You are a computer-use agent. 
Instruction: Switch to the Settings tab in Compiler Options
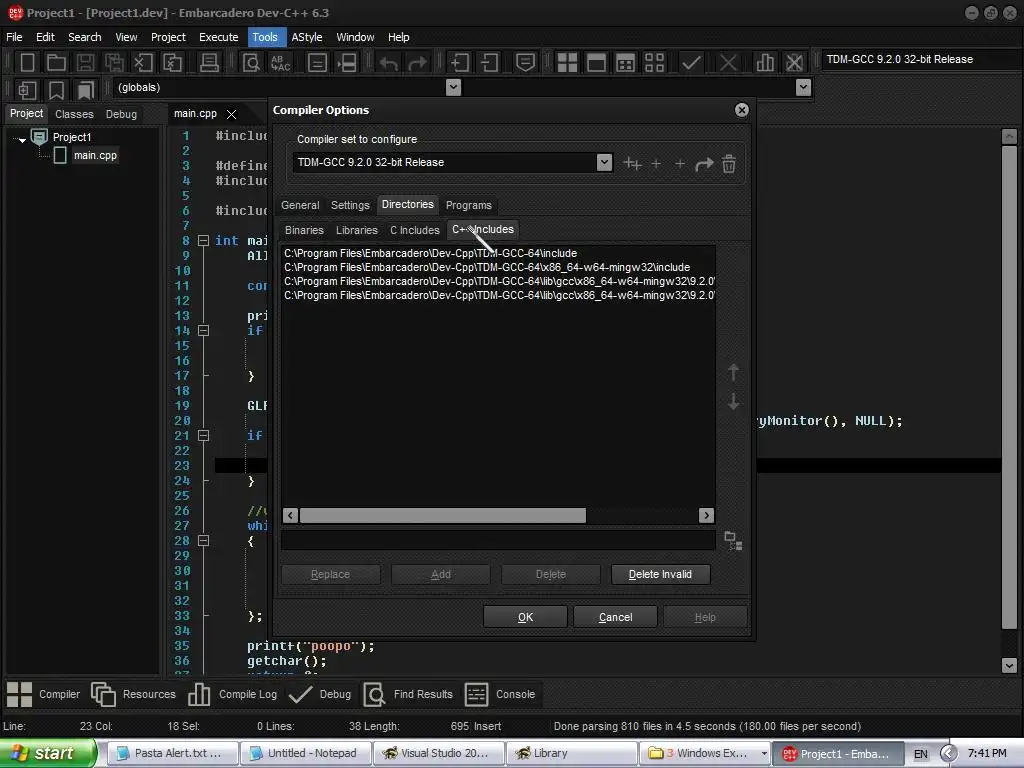pyautogui.click(x=350, y=205)
